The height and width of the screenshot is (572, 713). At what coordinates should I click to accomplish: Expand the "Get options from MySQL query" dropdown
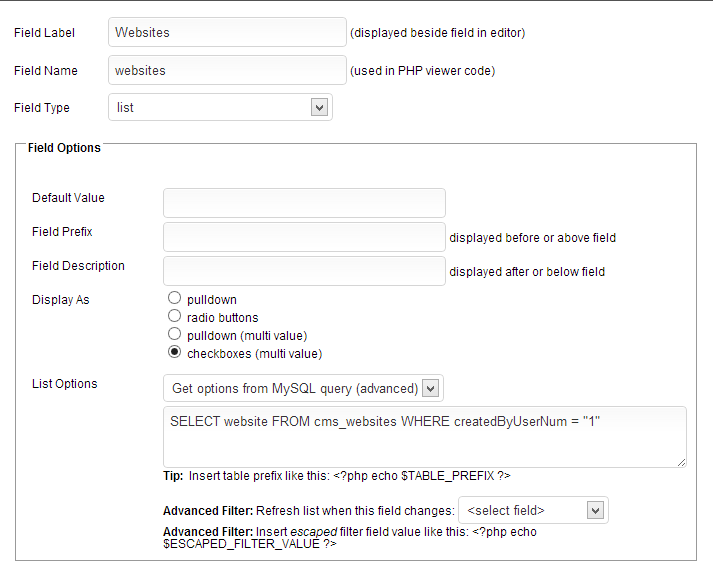point(303,388)
